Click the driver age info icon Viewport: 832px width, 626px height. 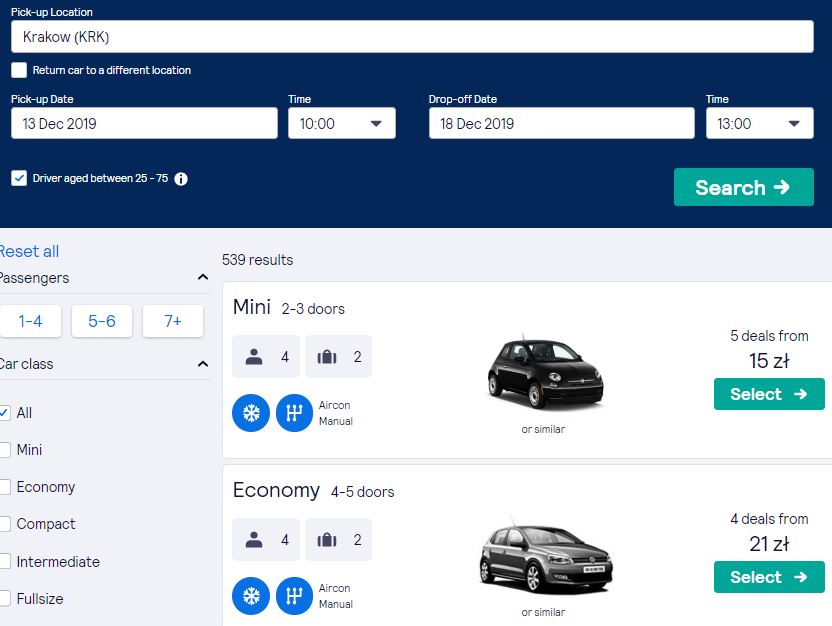coord(181,179)
